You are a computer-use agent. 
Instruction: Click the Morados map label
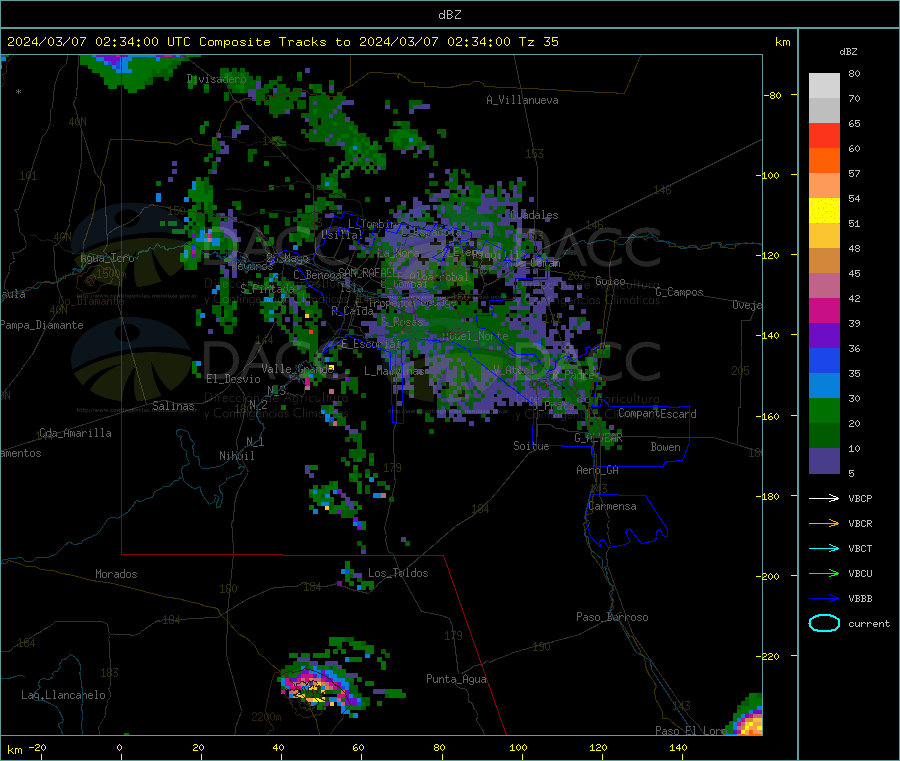click(x=116, y=574)
